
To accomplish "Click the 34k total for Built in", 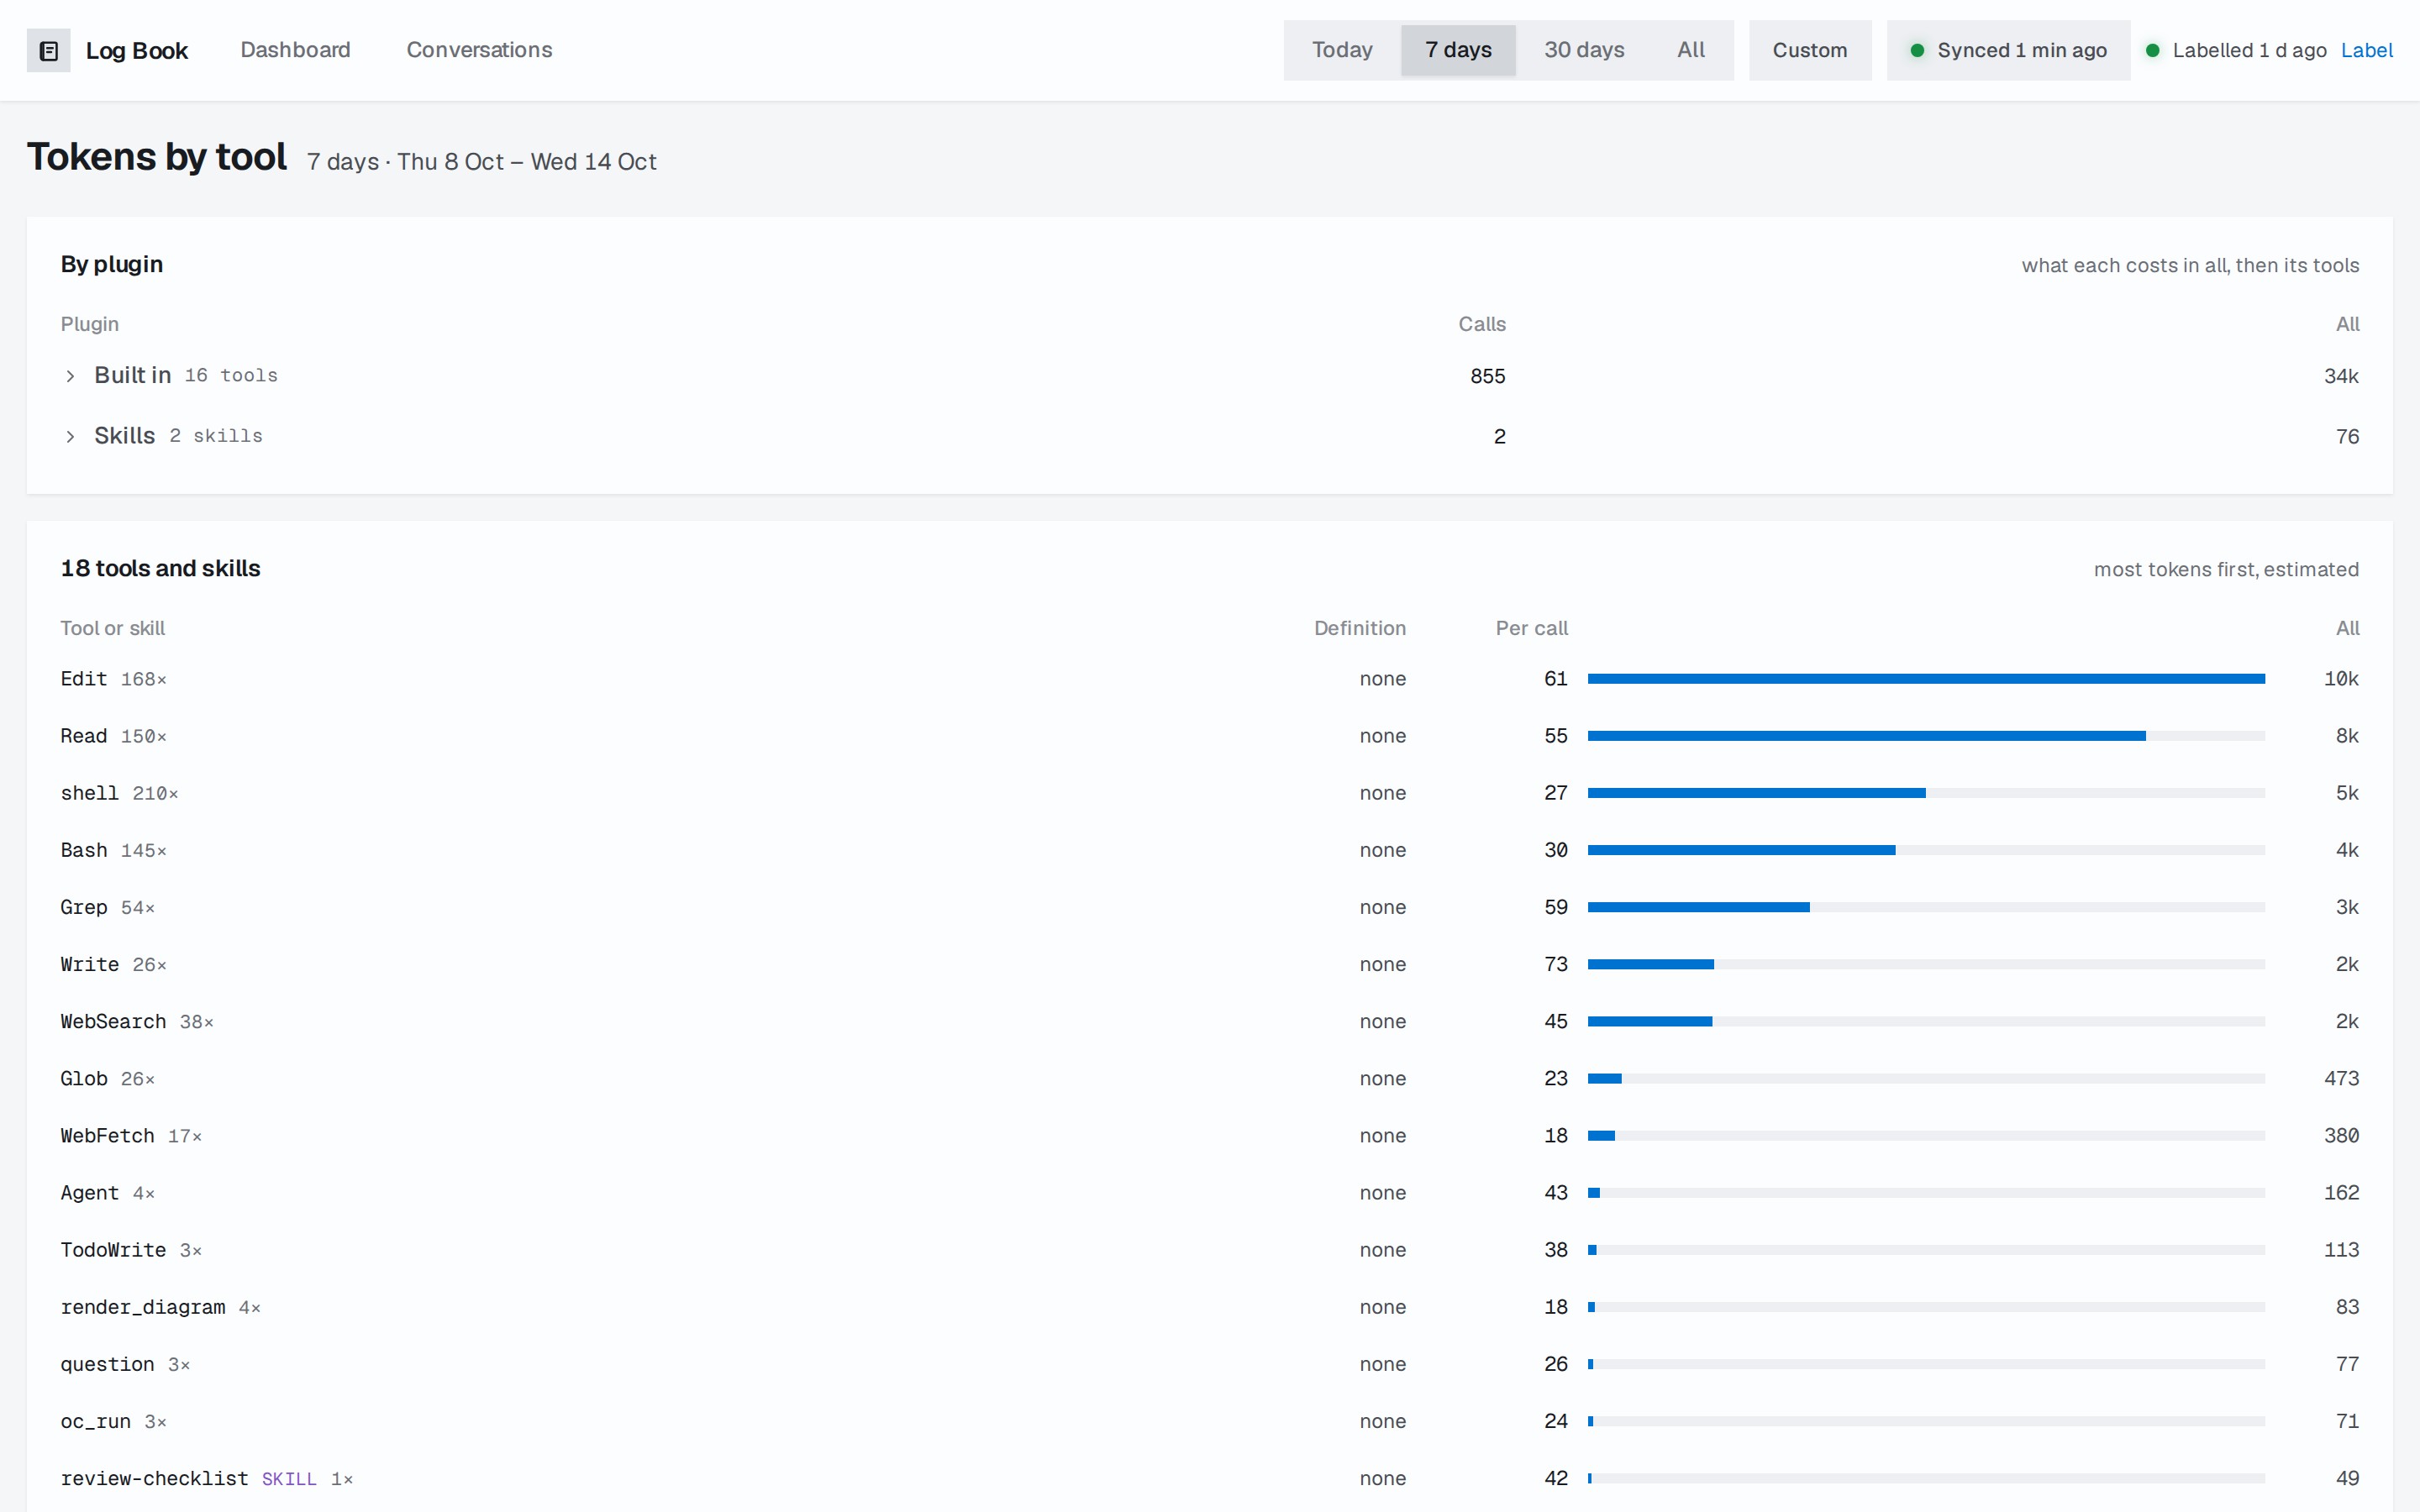I will (x=2341, y=376).
